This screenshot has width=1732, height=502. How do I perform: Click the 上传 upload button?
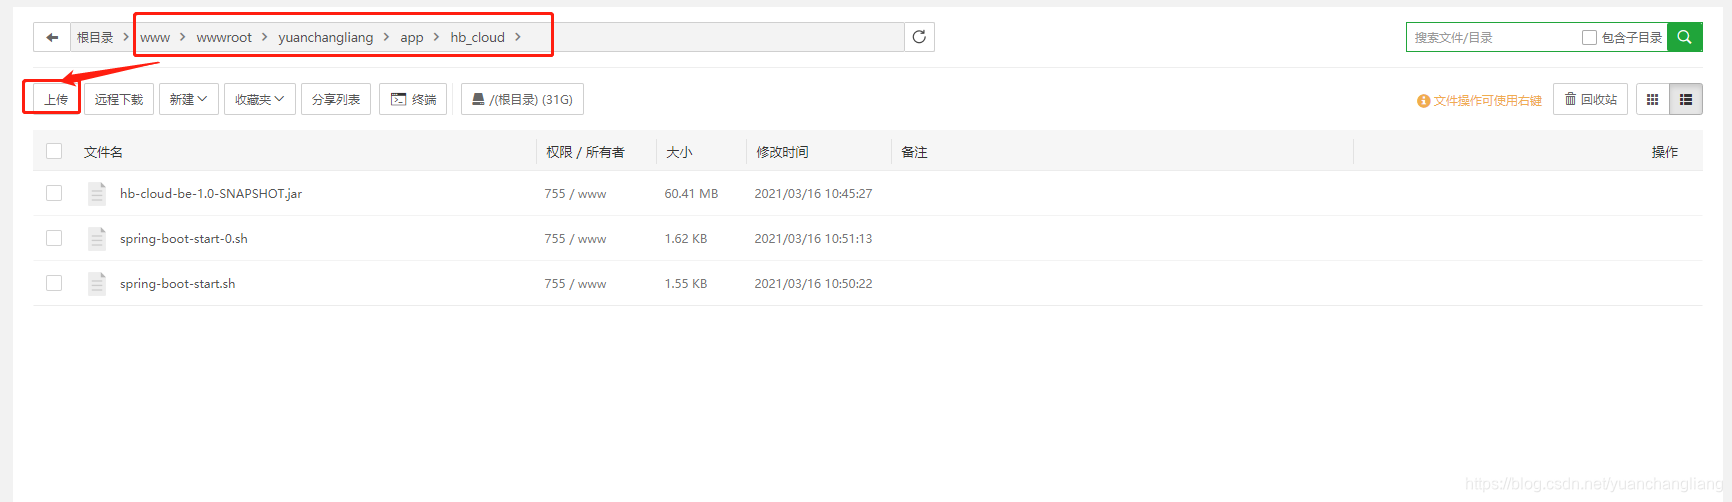[x=56, y=99]
